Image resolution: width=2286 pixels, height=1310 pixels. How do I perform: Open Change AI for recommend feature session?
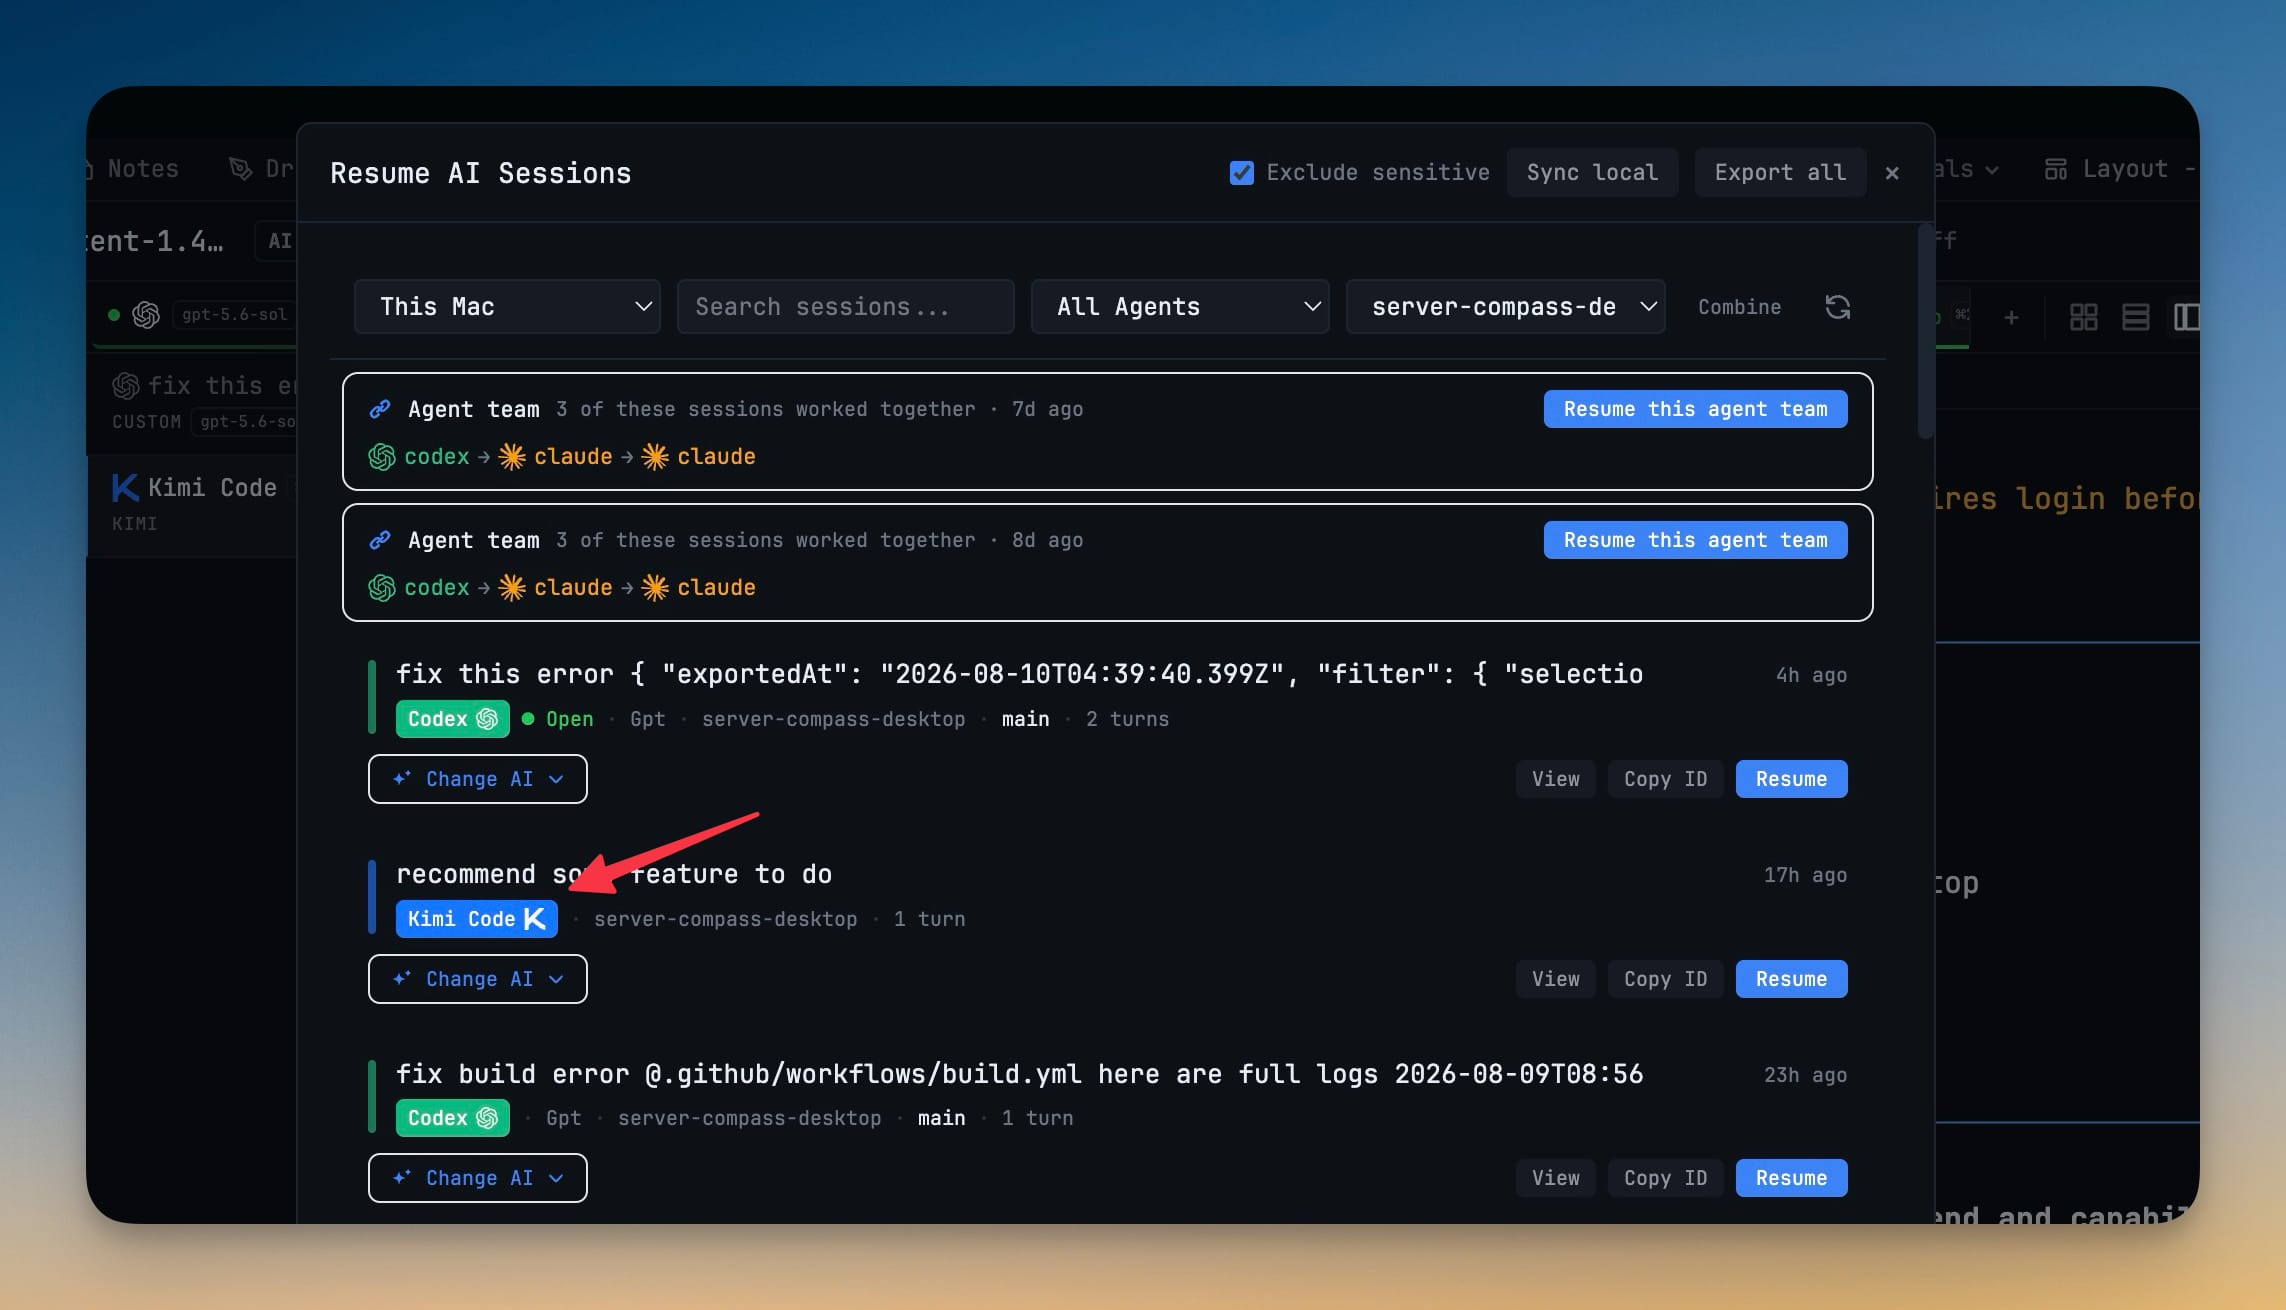click(477, 979)
